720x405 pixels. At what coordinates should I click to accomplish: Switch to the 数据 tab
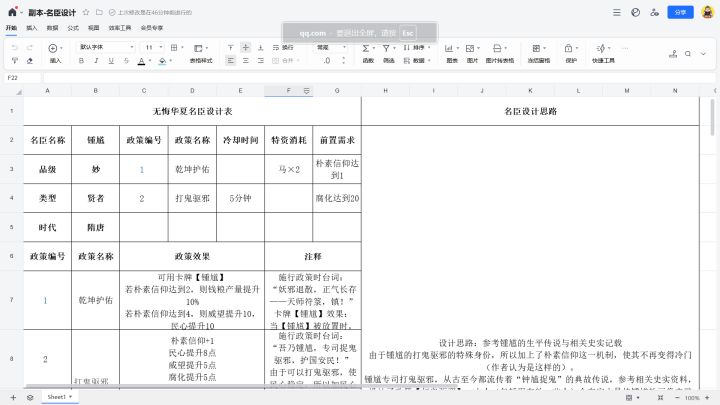click(x=52, y=28)
